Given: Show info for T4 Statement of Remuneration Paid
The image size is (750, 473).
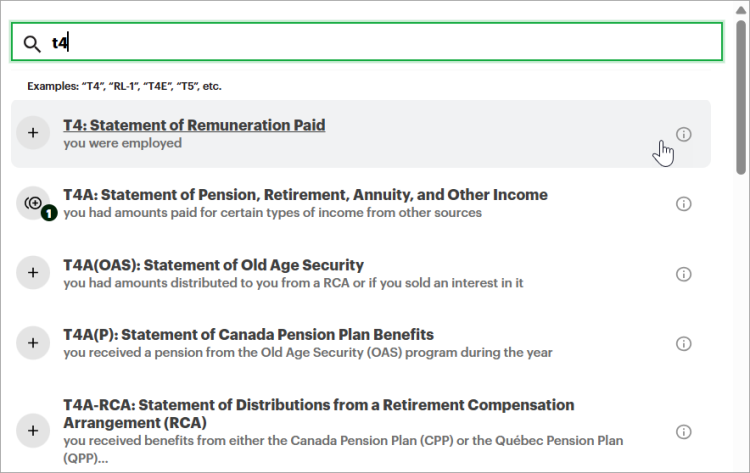Looking at the screenshot, I should 684,134.
